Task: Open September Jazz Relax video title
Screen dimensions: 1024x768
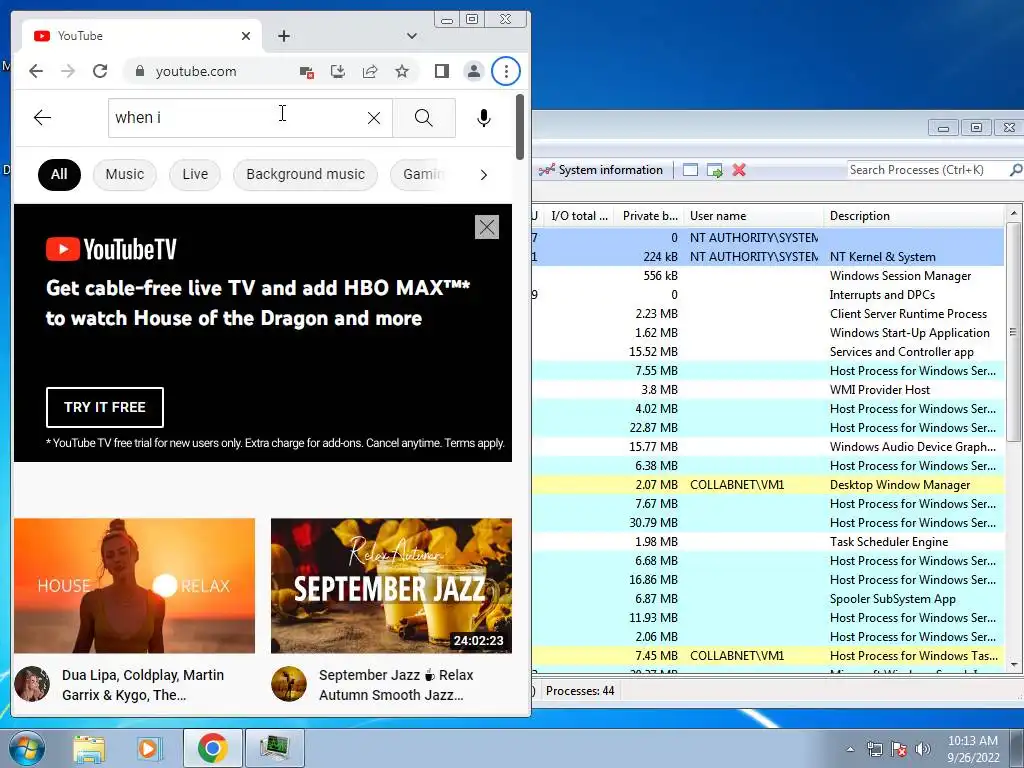Action: [x=396, y=684]
